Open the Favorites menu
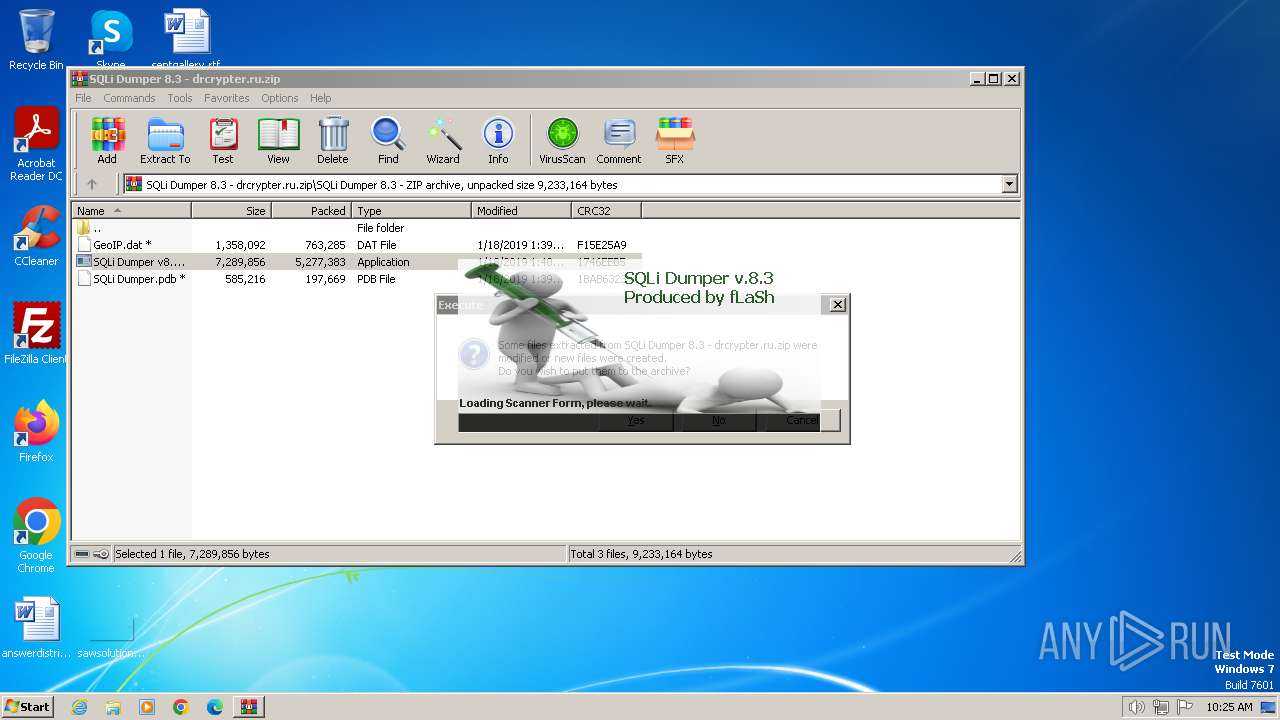 coord(227,98)
